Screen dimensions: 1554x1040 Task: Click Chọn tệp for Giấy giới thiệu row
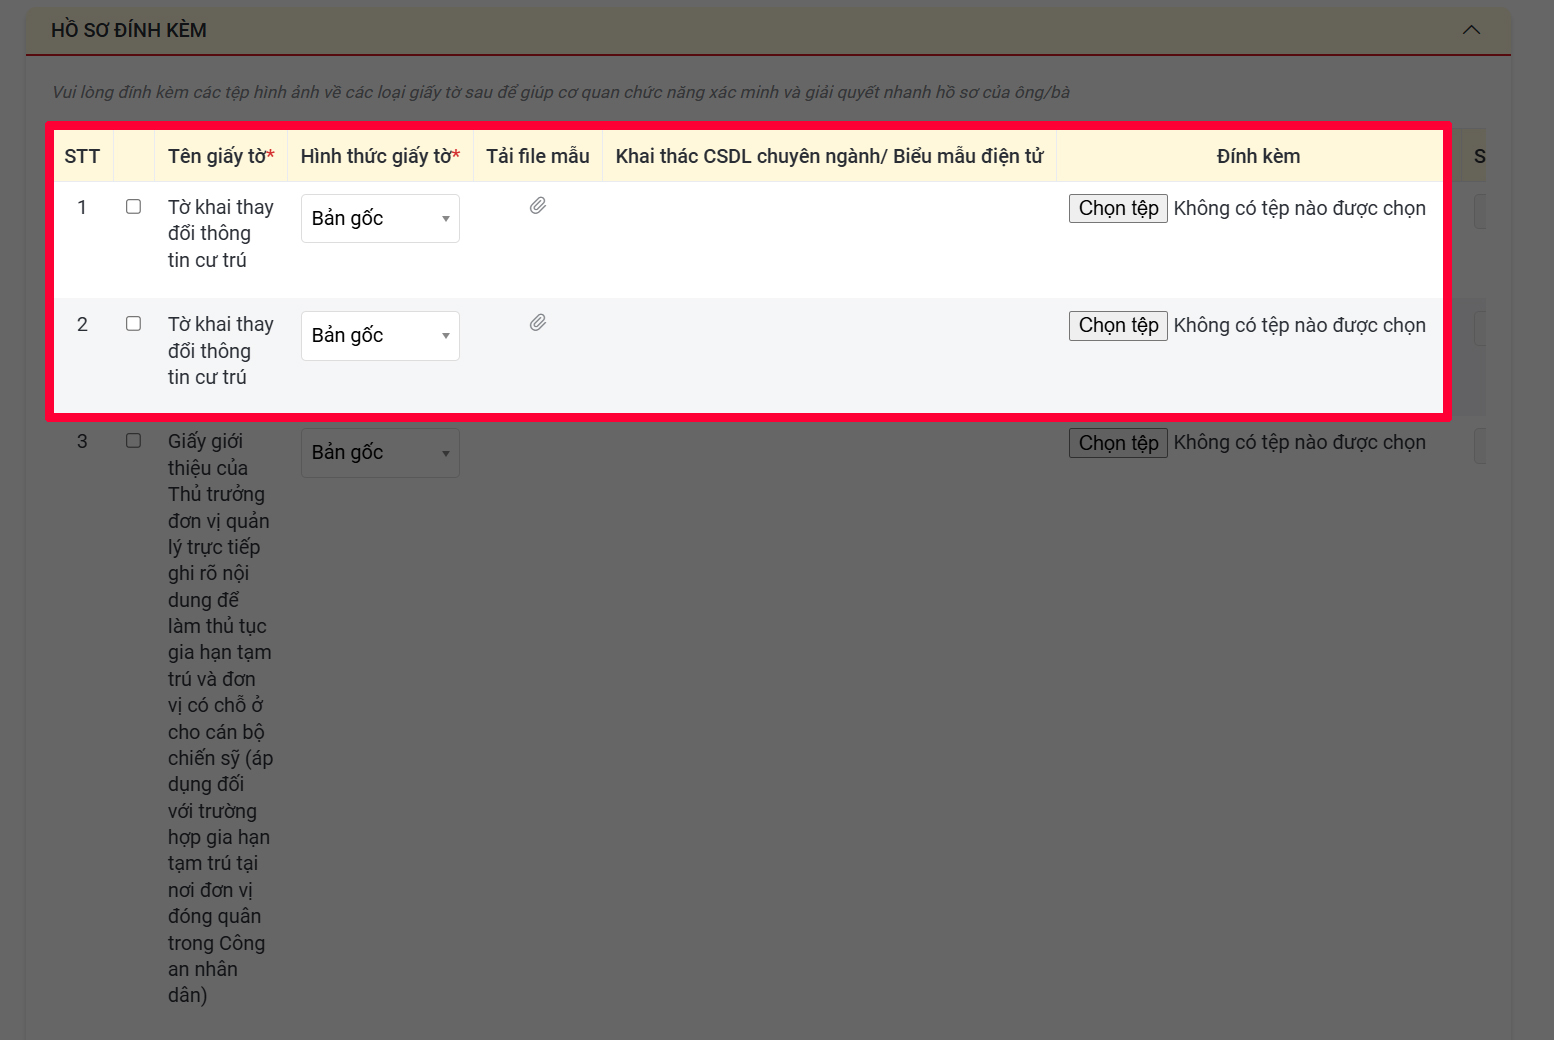click(x=1118, y=443)
